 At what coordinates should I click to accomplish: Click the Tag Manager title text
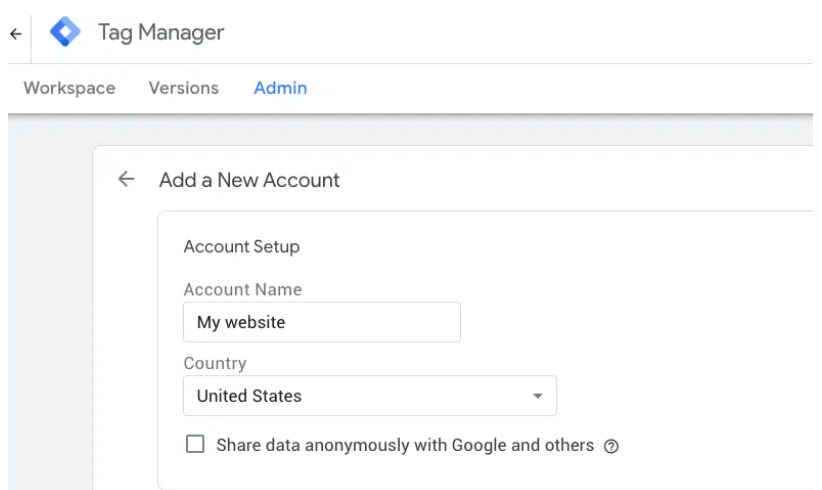[161, 33]
